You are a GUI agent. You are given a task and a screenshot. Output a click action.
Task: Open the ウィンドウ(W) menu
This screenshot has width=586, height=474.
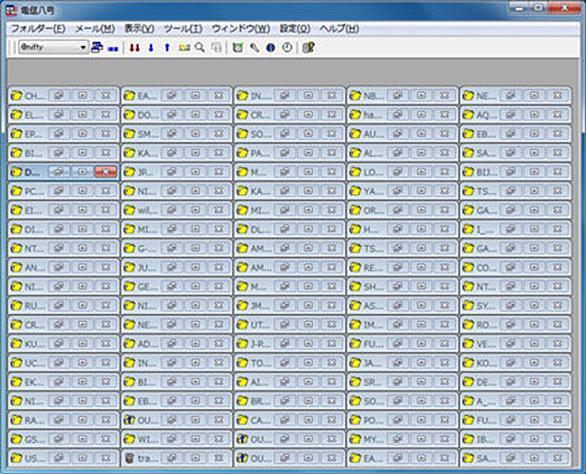tap(241, 29)
